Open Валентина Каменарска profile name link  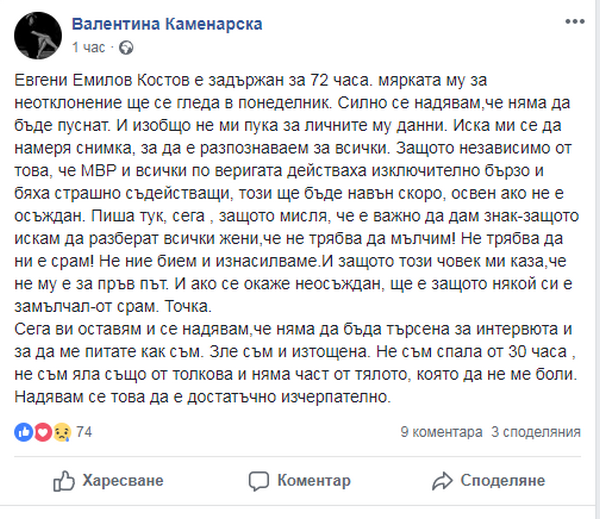click(x=167, y=24)
